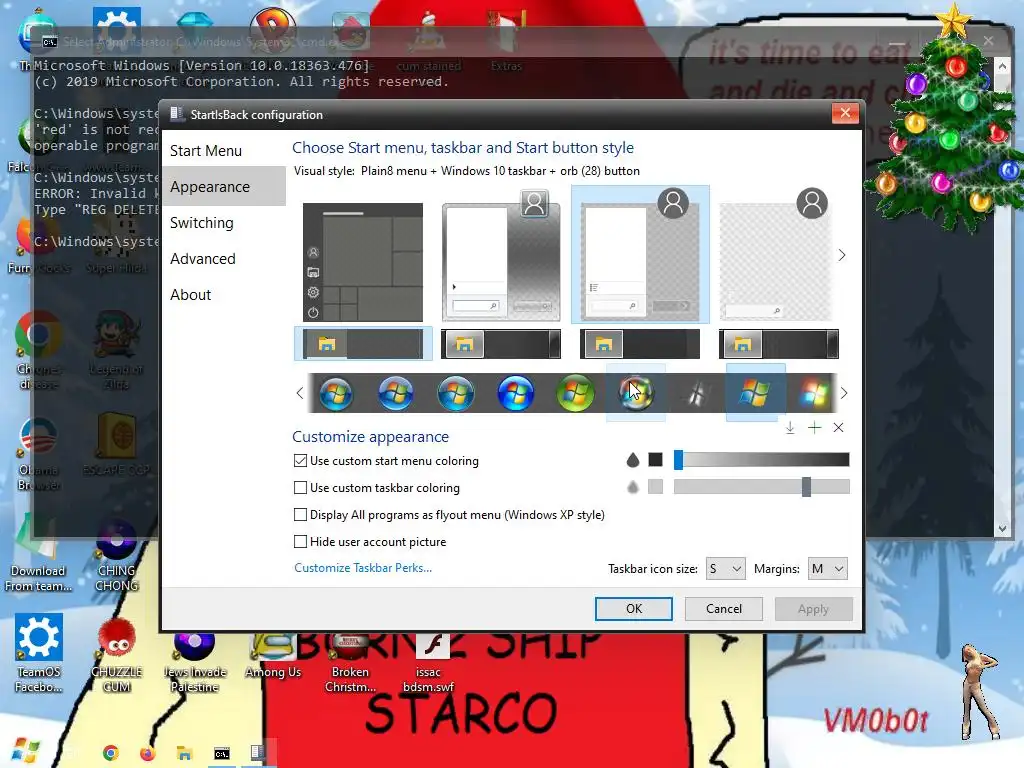The width and height of the screenshot is (1024, 768).
Task: Click the download start button images icon
Action: tap(790, 428)
